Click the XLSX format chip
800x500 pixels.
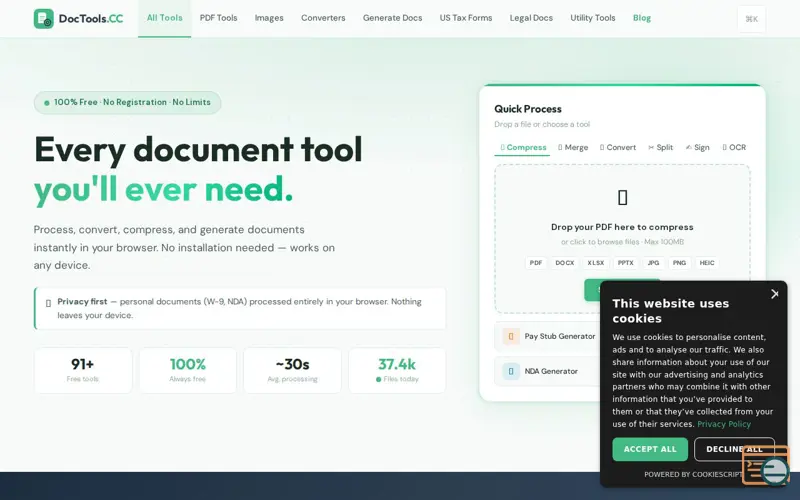[595, 263]
